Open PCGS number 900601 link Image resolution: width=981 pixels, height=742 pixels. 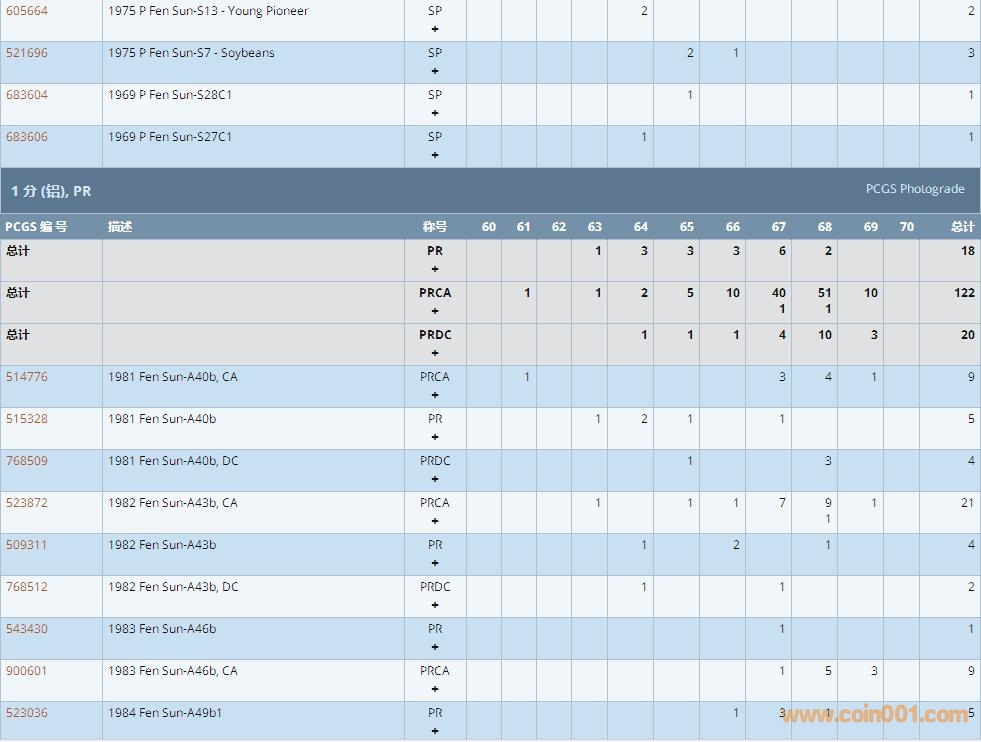(27, 671)
